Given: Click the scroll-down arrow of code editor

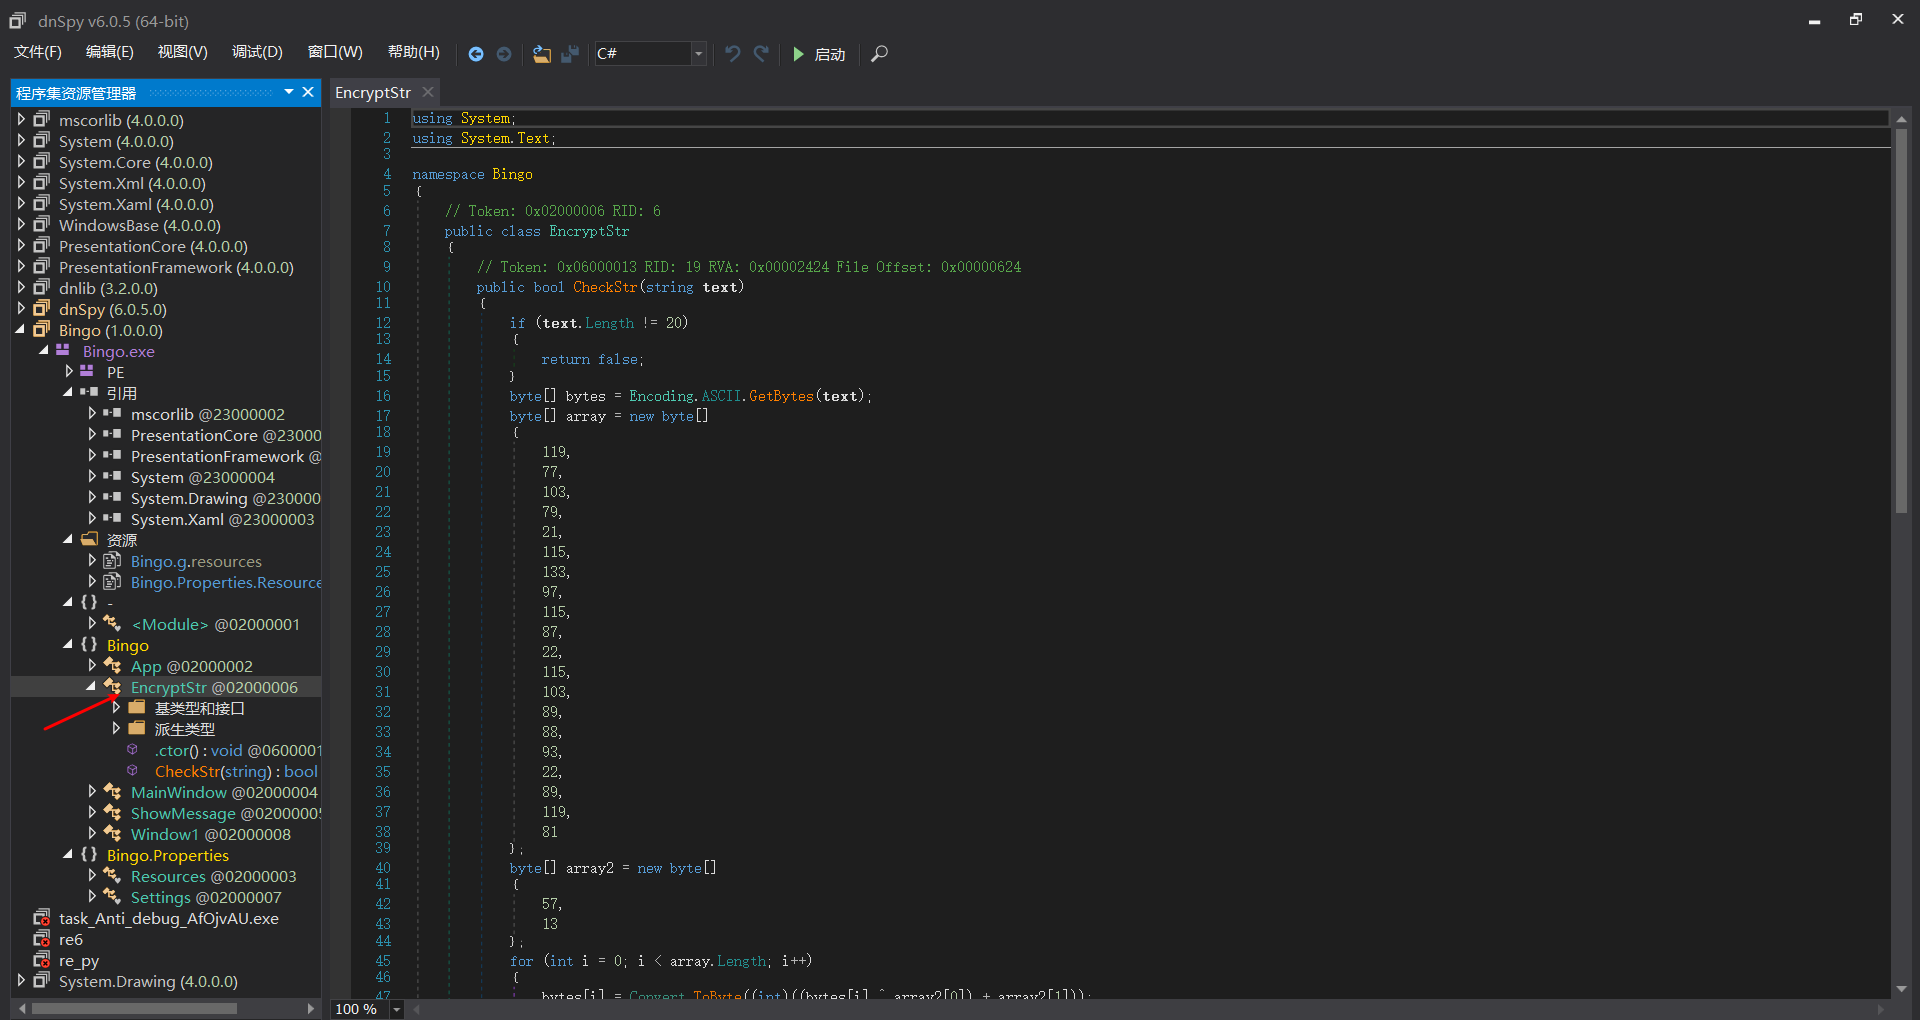Looking at the screenshot, I should click(1901, 989).
